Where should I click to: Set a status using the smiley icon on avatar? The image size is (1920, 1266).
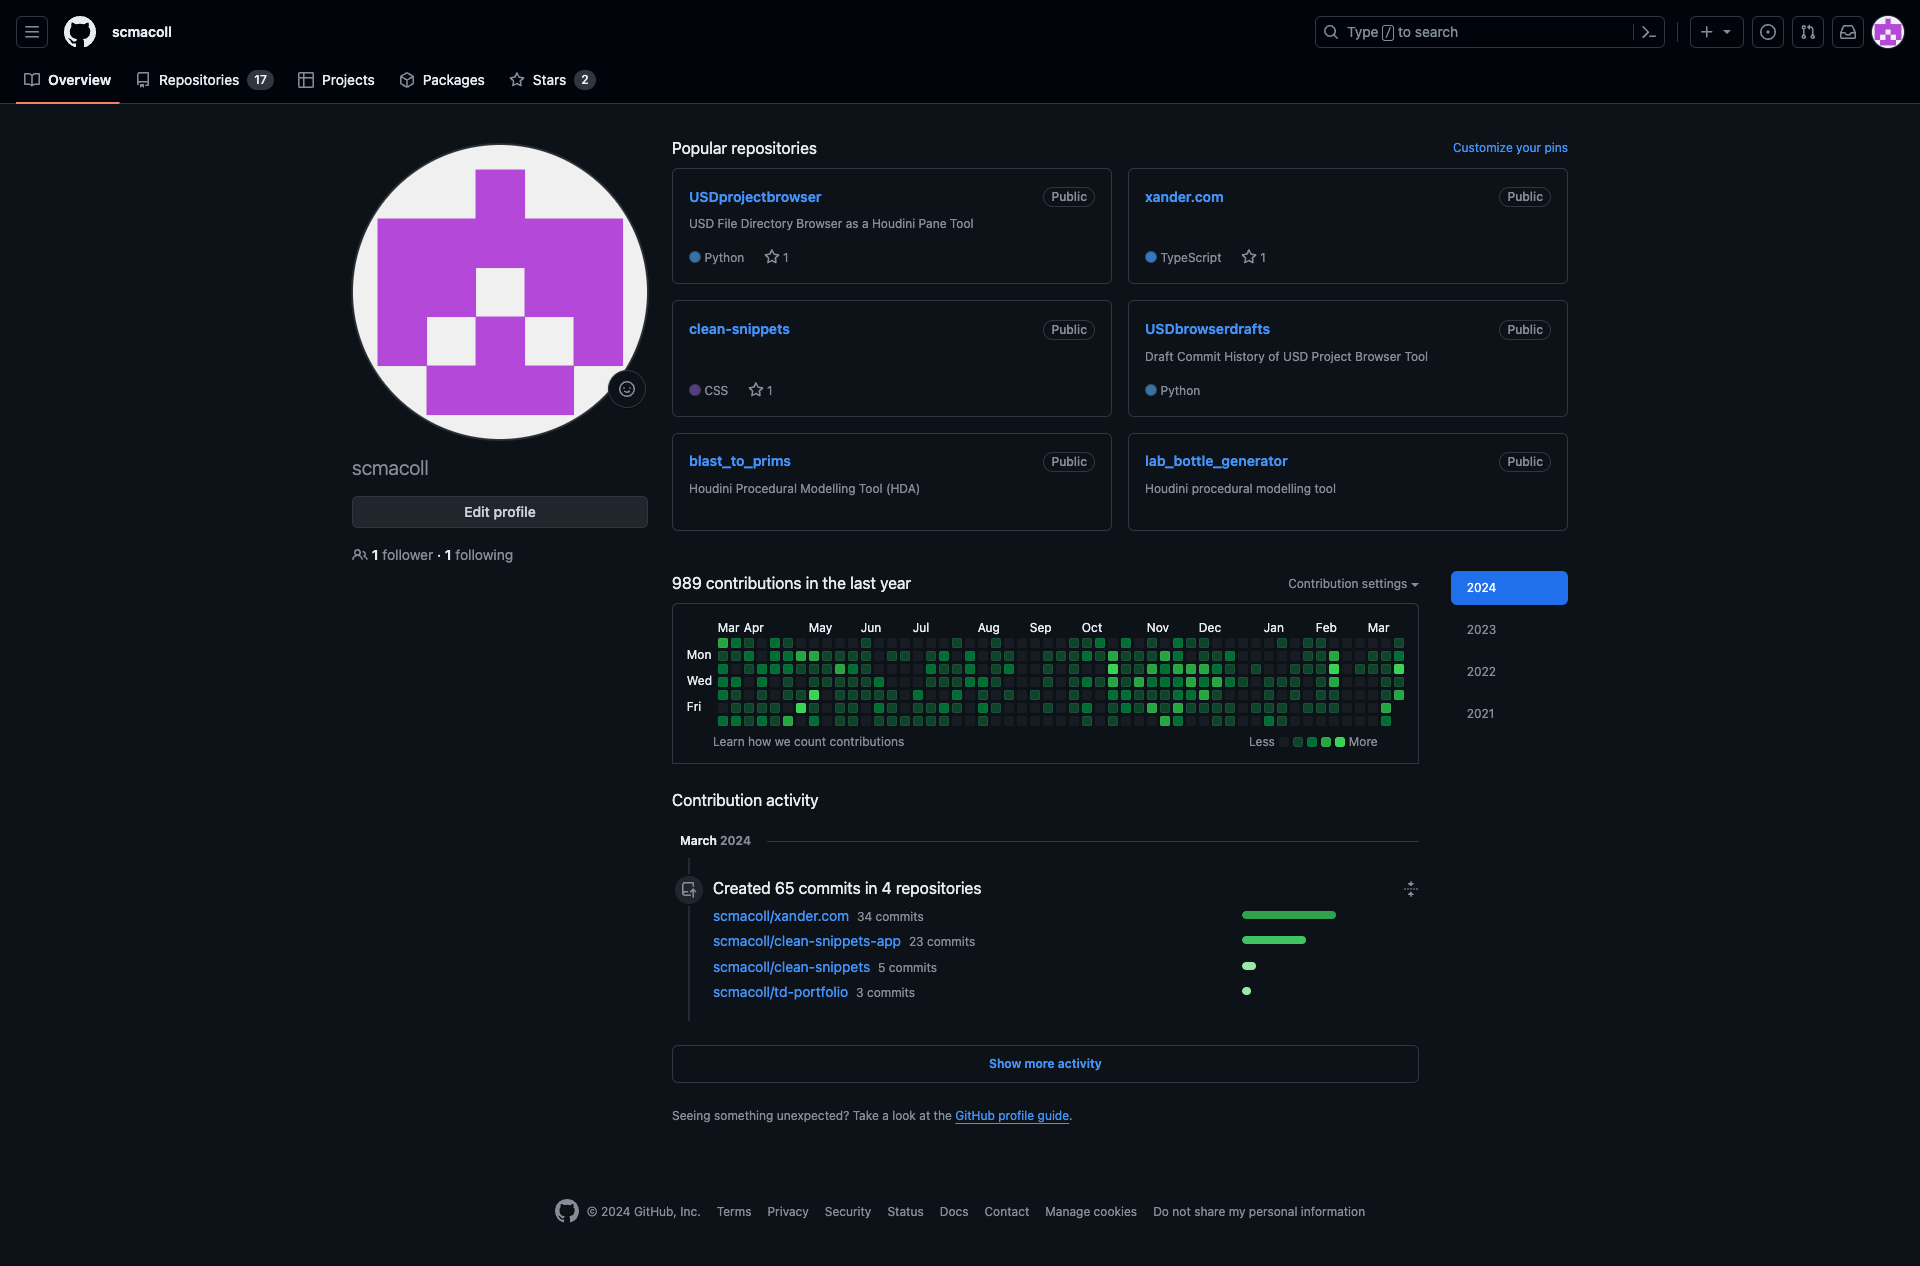point(627,389)
